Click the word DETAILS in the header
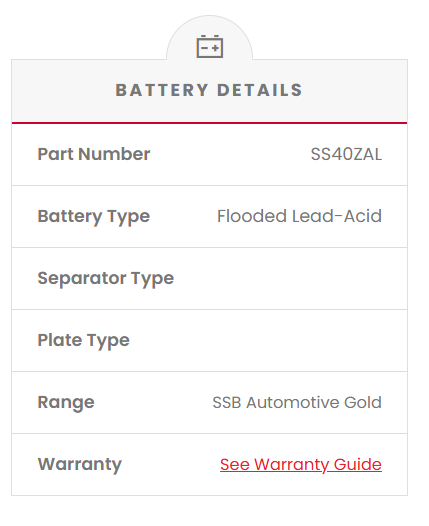This screenshot has width=429, height=526. click(260, 90)
